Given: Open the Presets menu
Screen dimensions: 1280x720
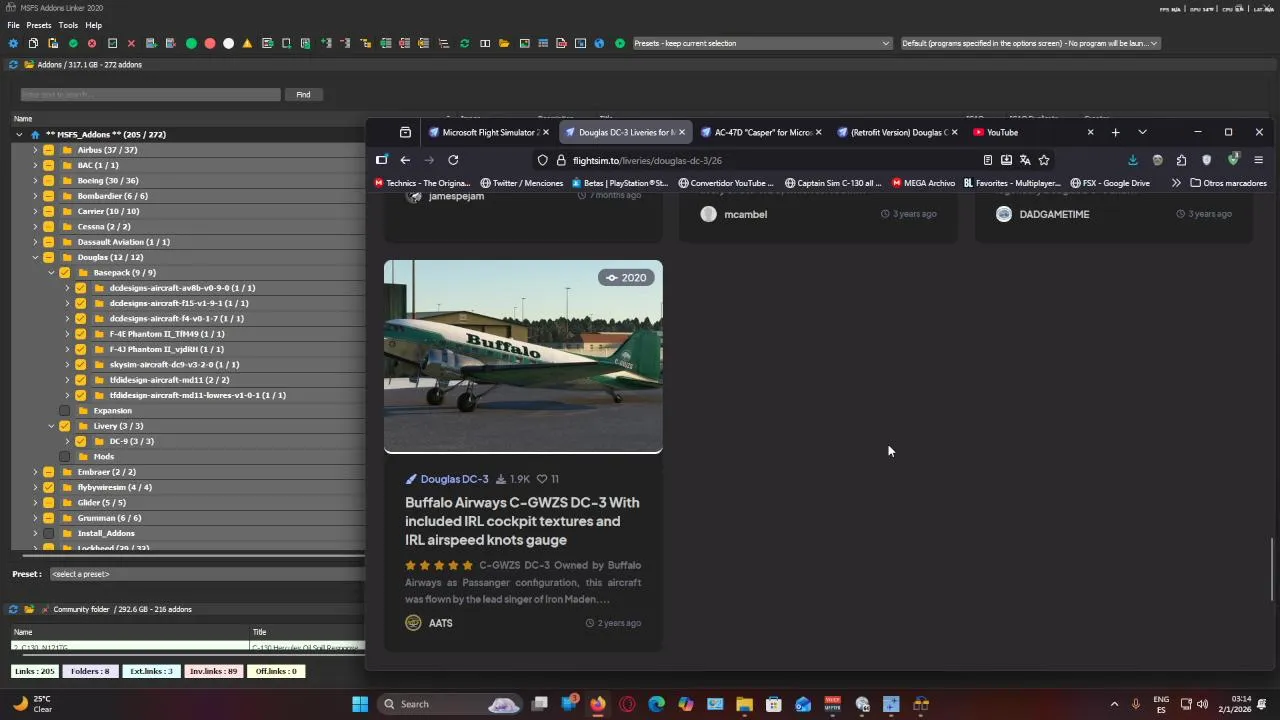Looking at the screenshot, I should pyautogui.click(x=39, y=25).
